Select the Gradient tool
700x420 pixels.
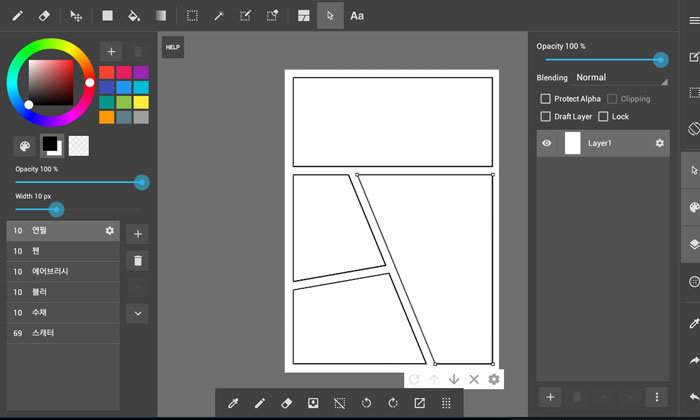click(x=161, y=16)
